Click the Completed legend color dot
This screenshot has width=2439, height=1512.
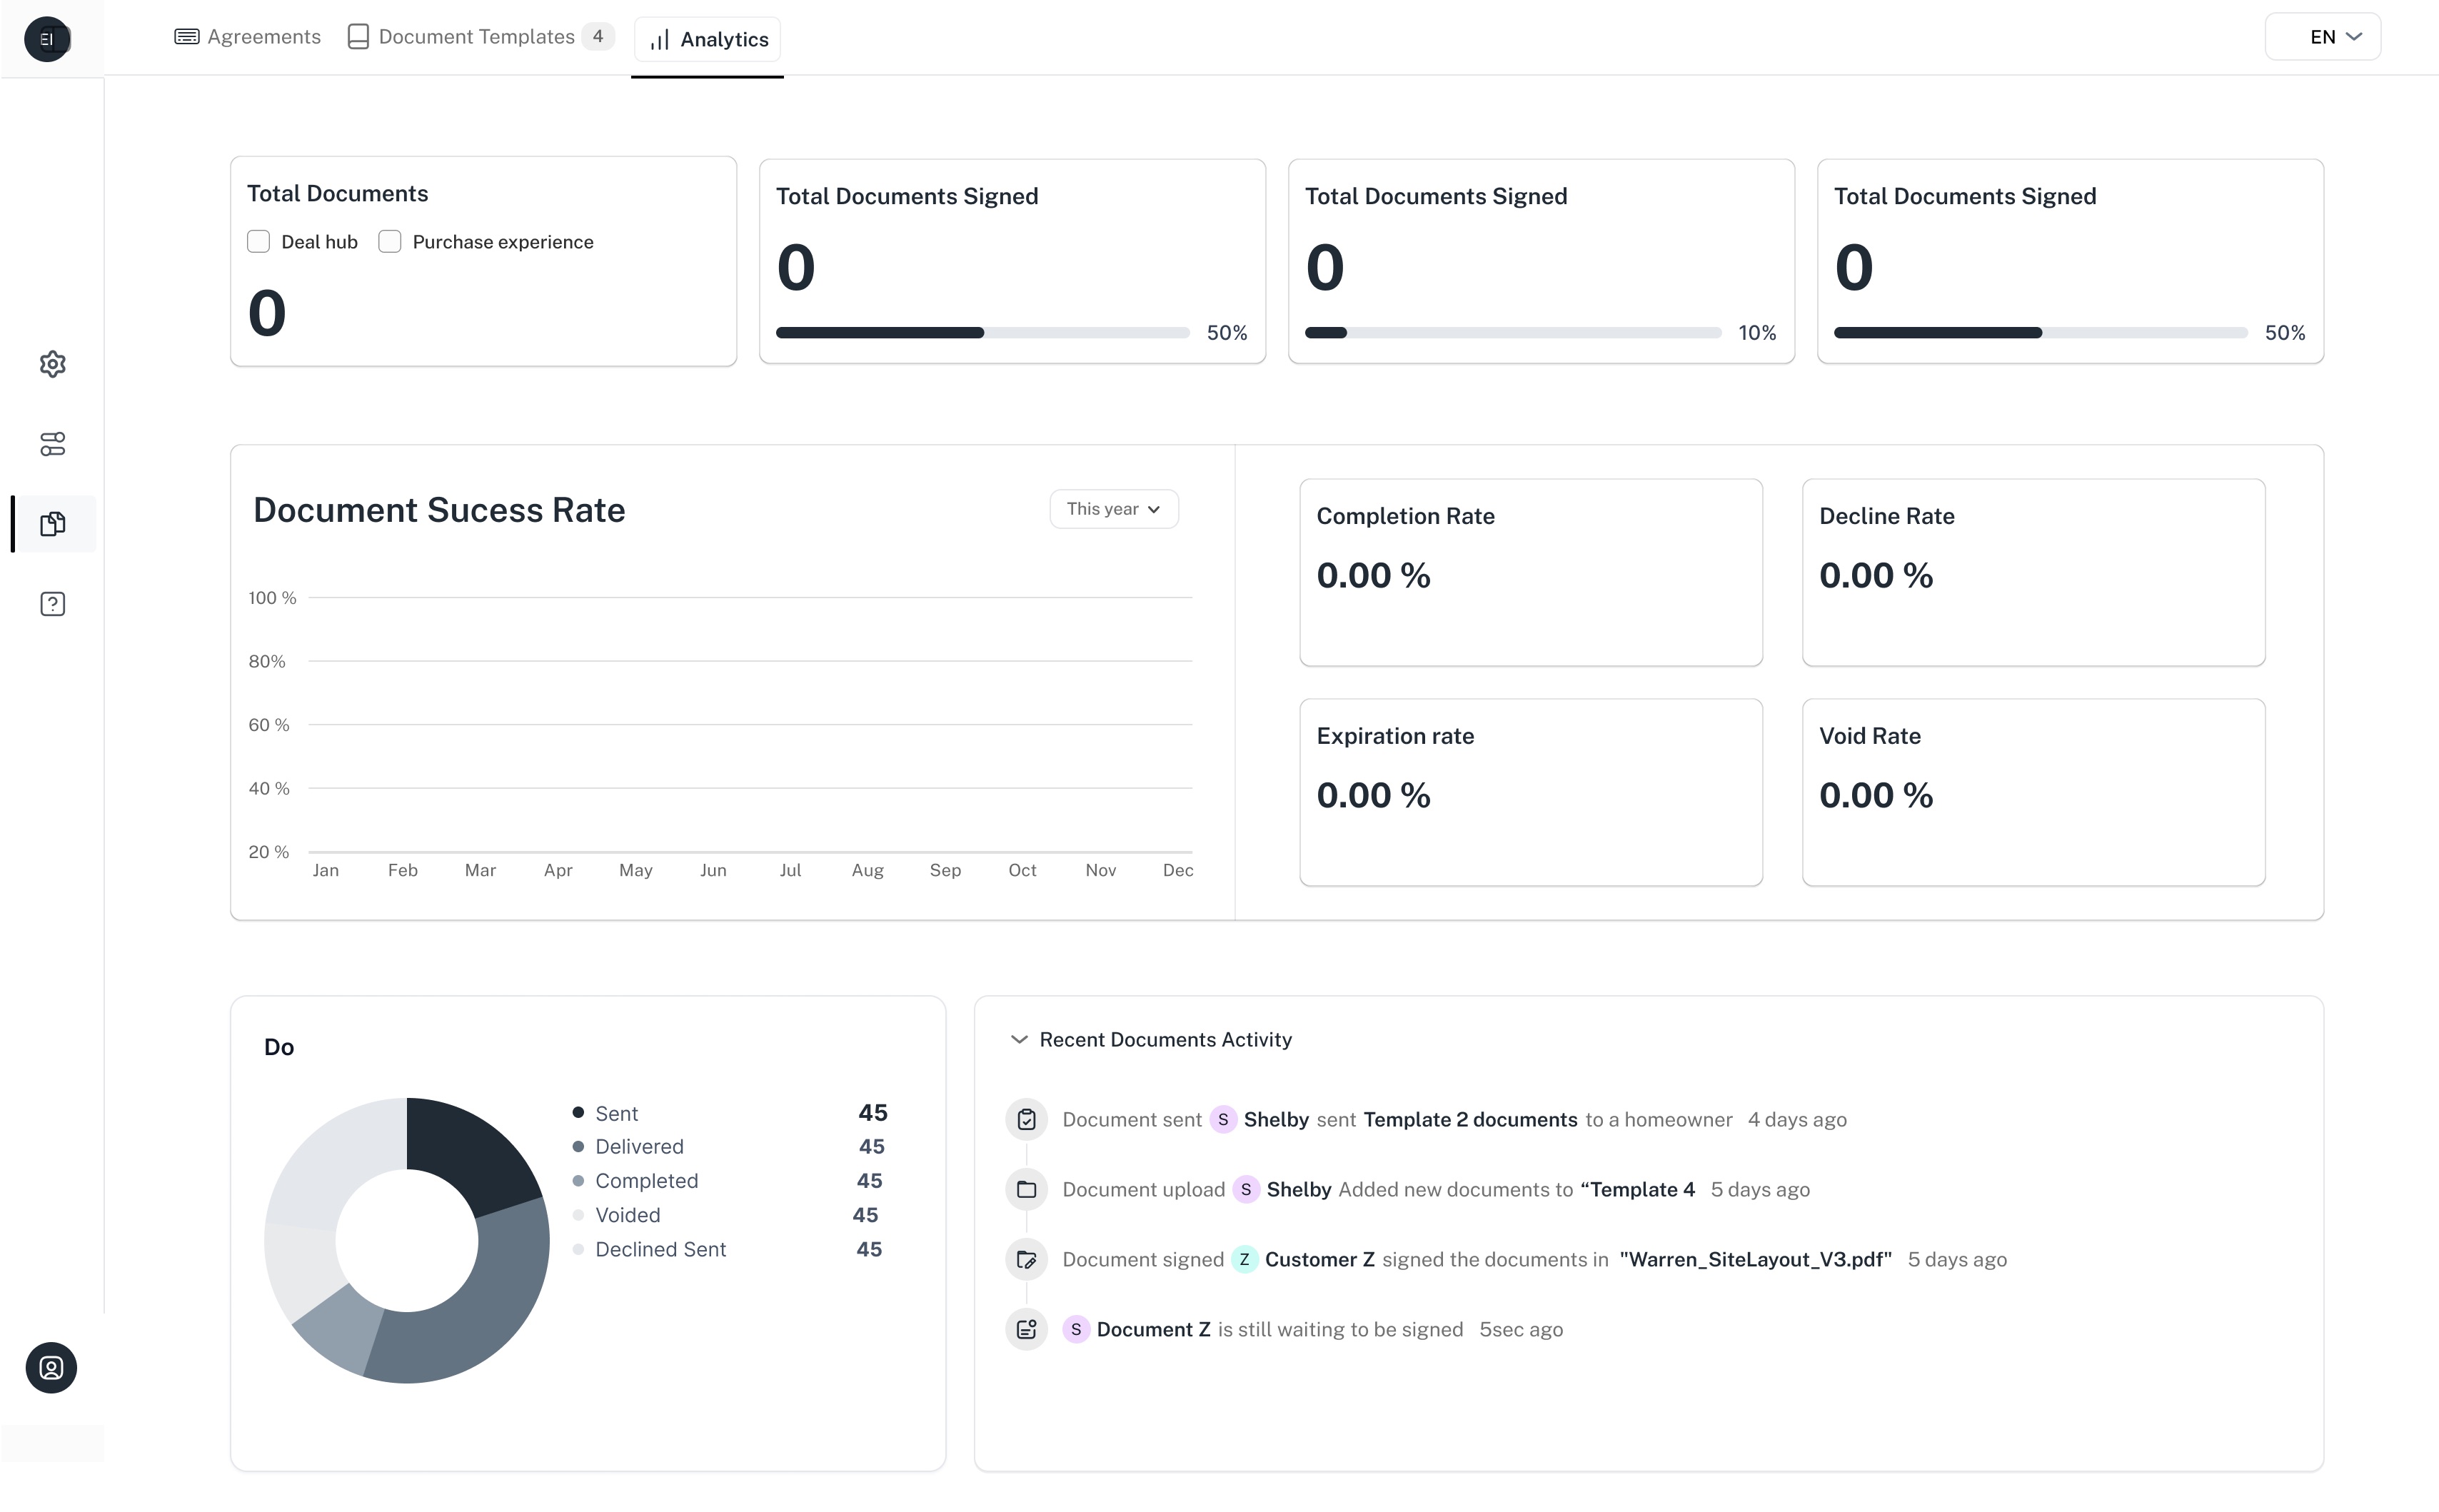(x=578, y=1180)
